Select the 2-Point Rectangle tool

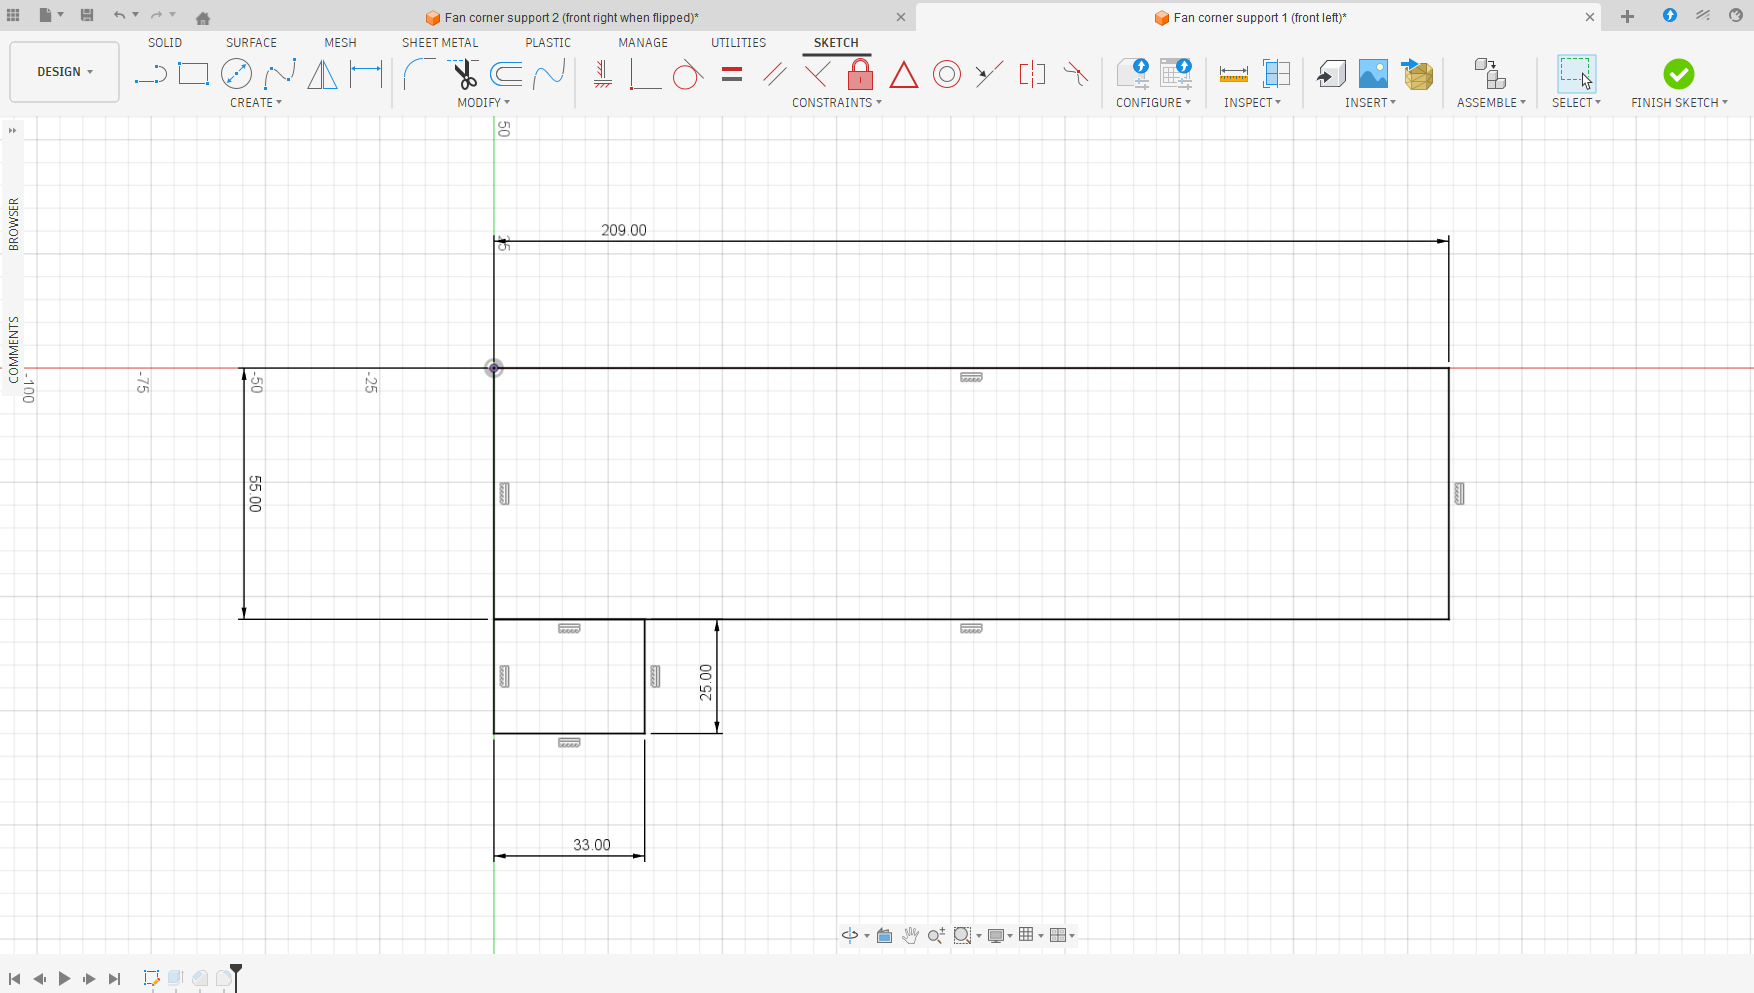[193, 74]
